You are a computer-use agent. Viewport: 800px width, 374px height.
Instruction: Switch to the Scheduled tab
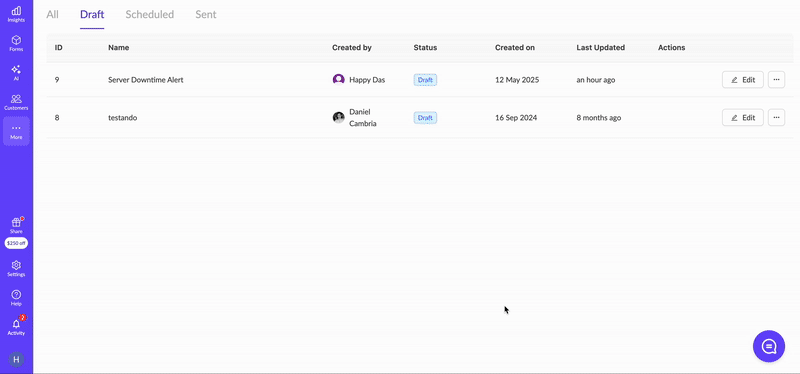pyautogui.click(x=149, y=14)
